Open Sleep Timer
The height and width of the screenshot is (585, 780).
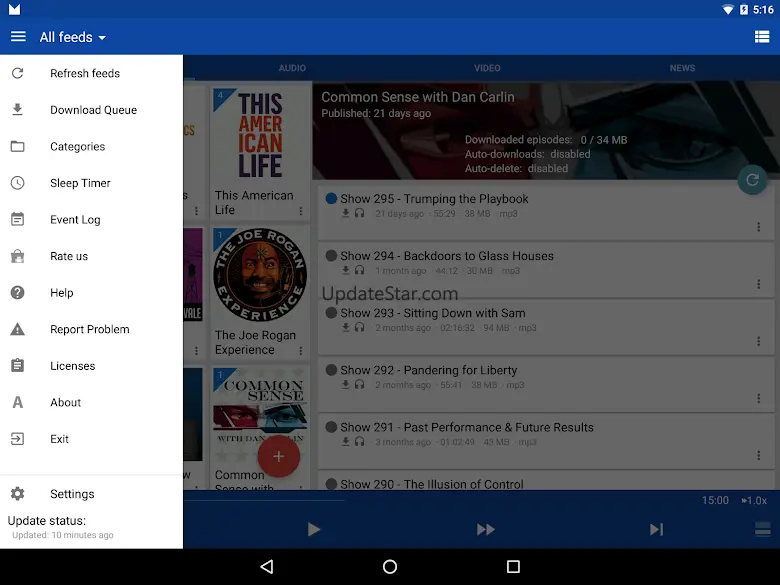(x=92, y=183)
